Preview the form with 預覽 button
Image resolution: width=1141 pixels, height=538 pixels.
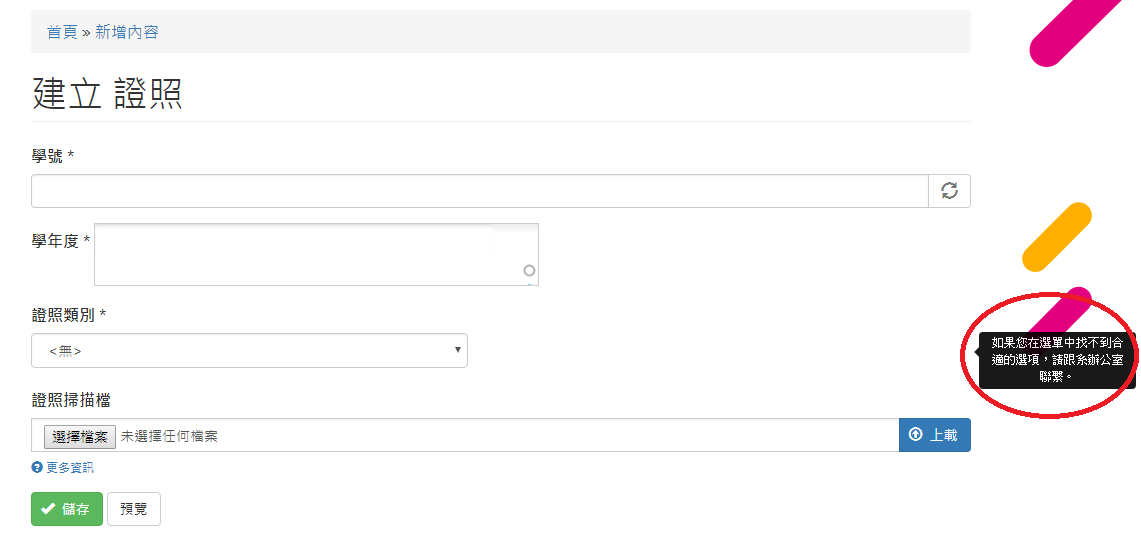tap(134, 509)
